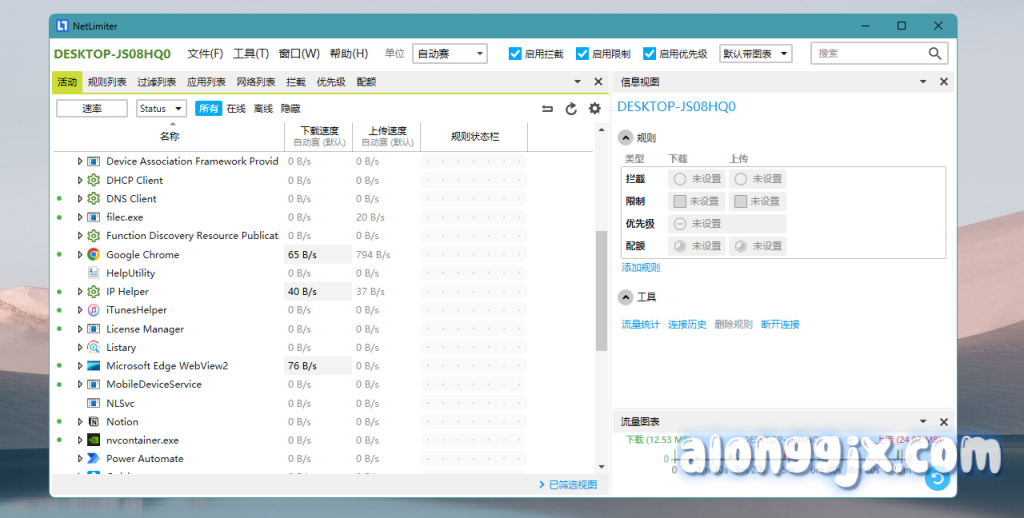Click the search magnifier icon
The height and width of the screenshot is (518, 1024).
[x=935, y=54]
